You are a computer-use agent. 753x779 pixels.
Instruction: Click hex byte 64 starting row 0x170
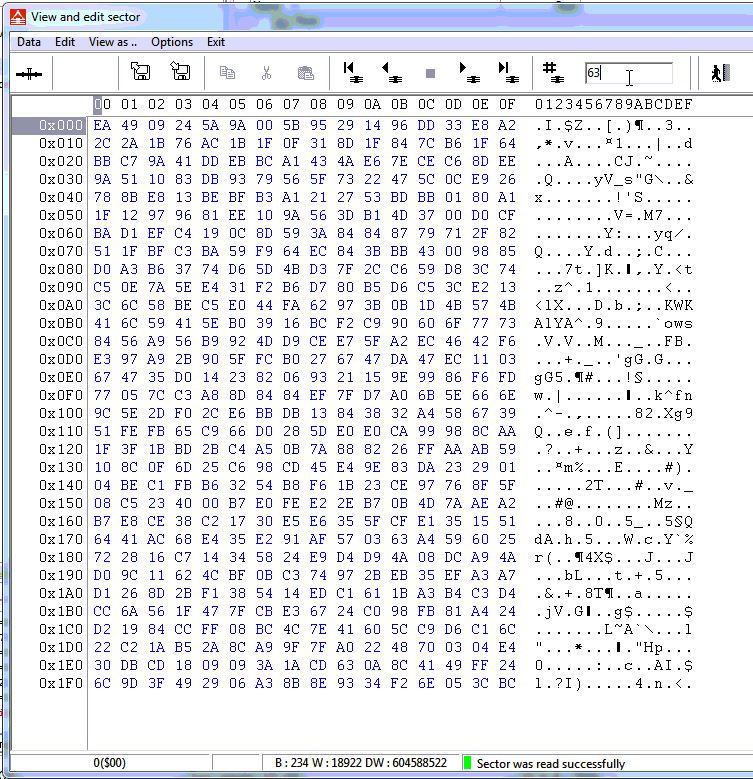[x=102, y=539]
